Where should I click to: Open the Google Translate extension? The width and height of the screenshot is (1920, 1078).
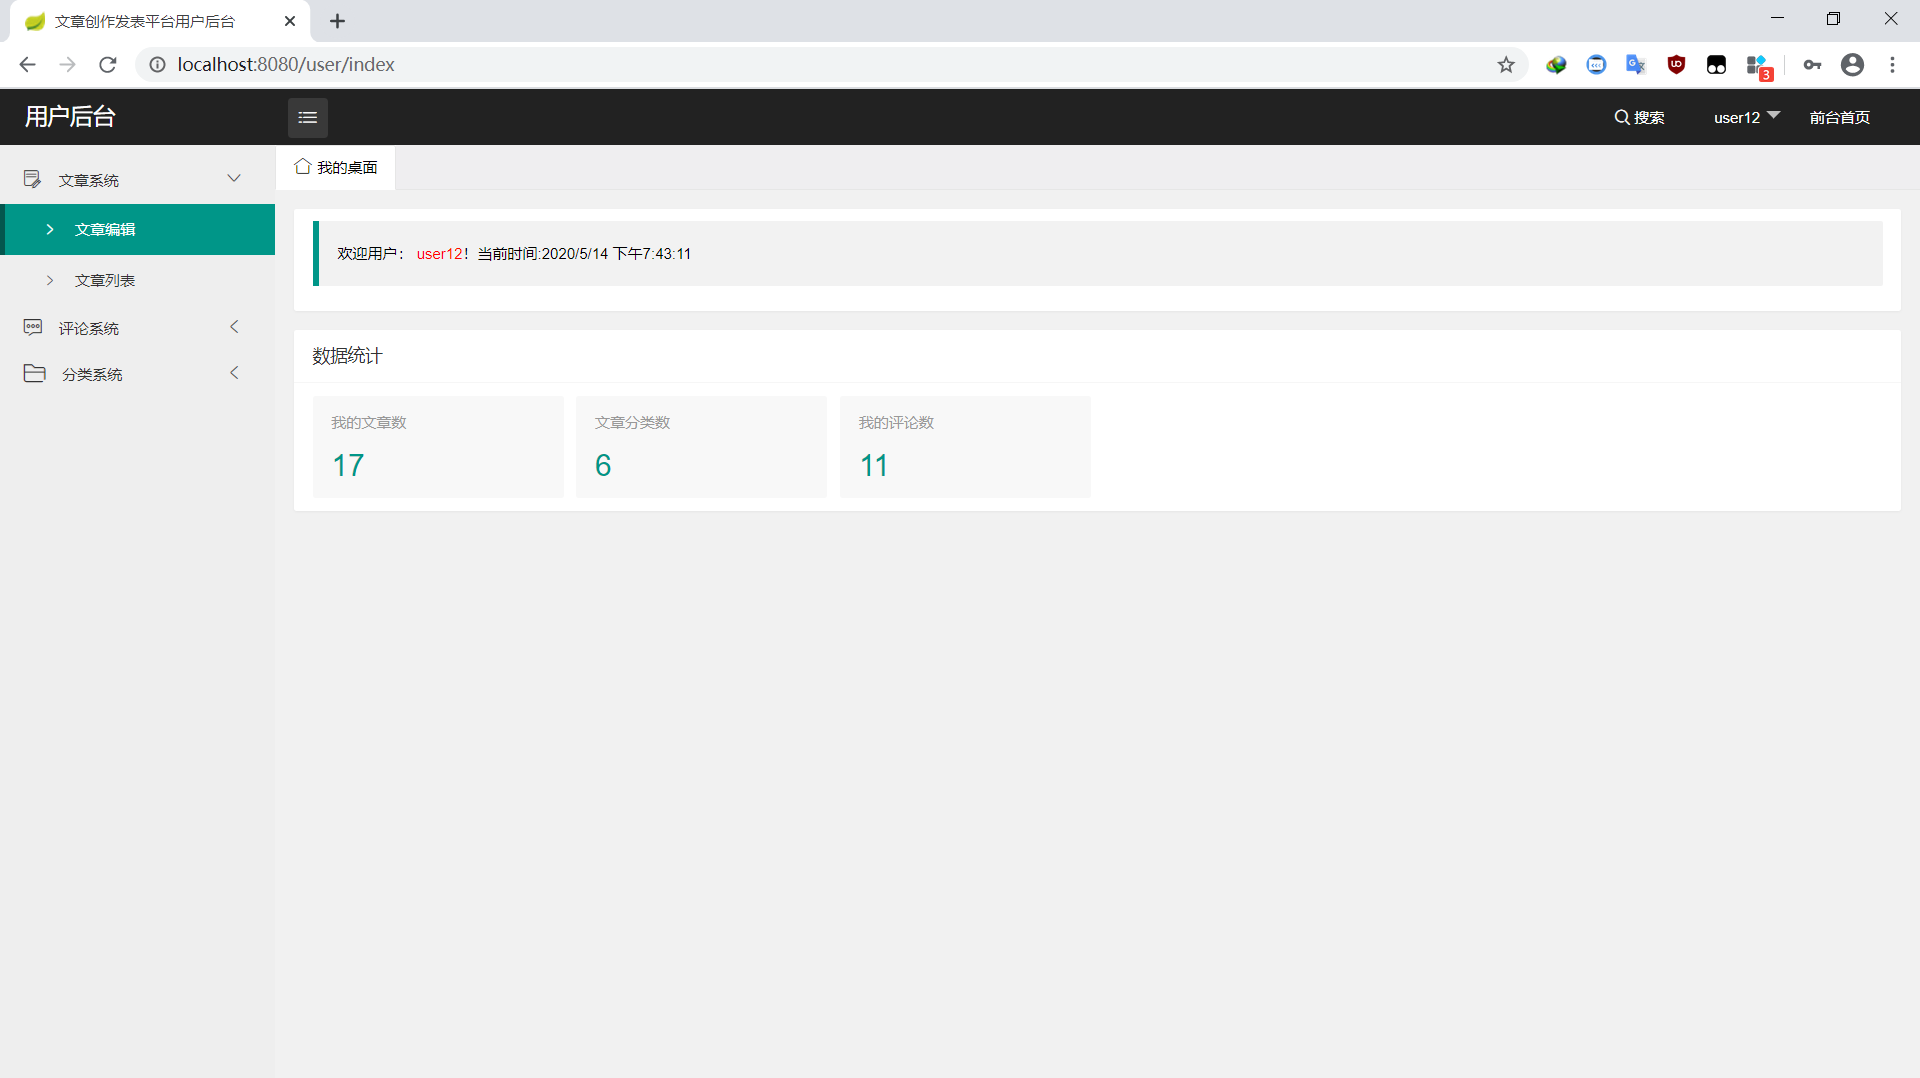click(x=1636, y=65)
